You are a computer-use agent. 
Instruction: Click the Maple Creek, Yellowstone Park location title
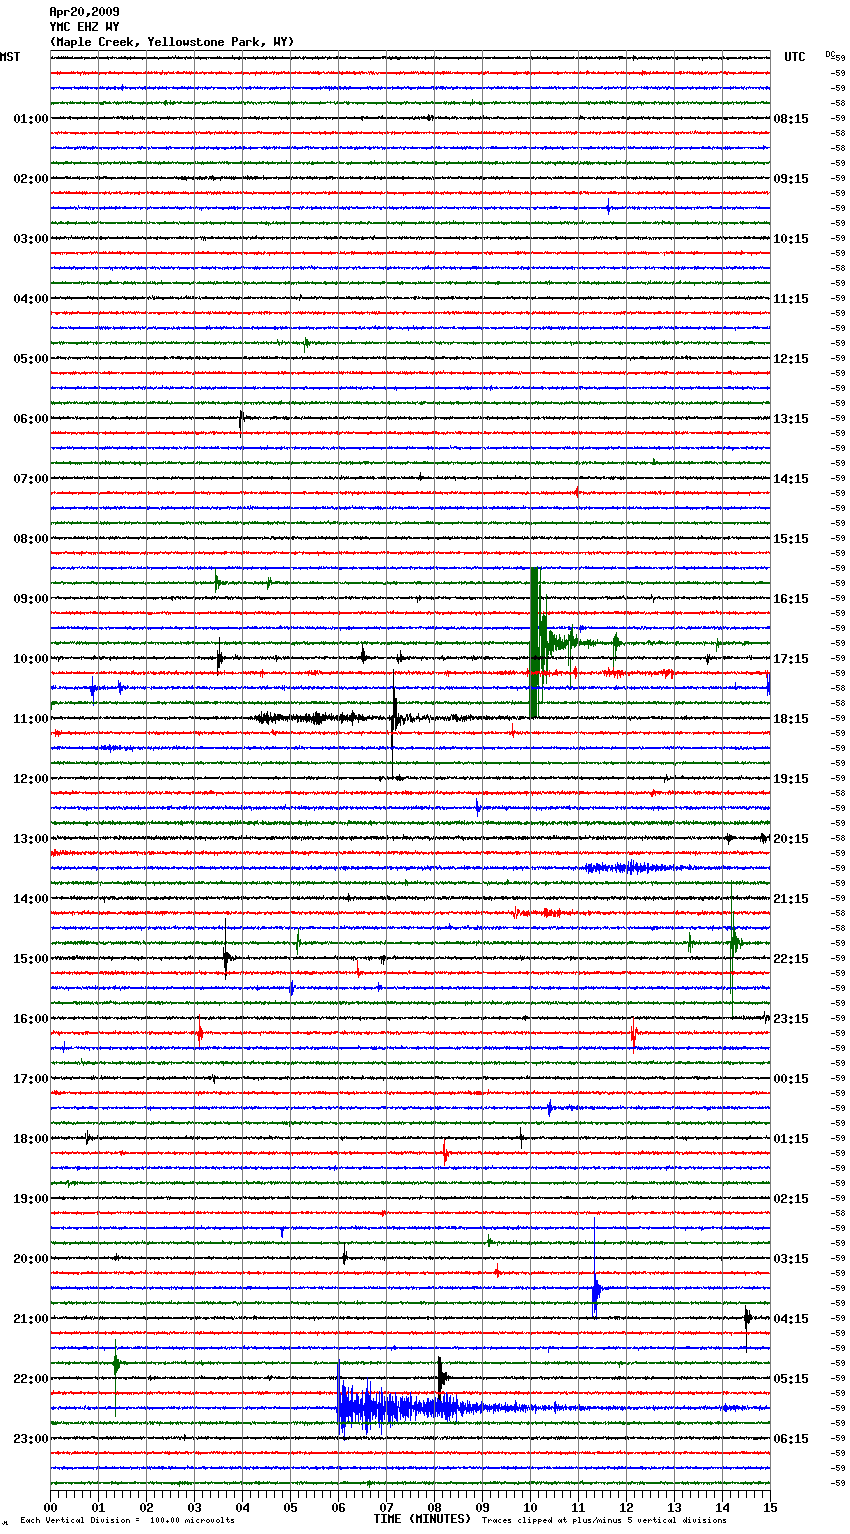coord(172,42)
